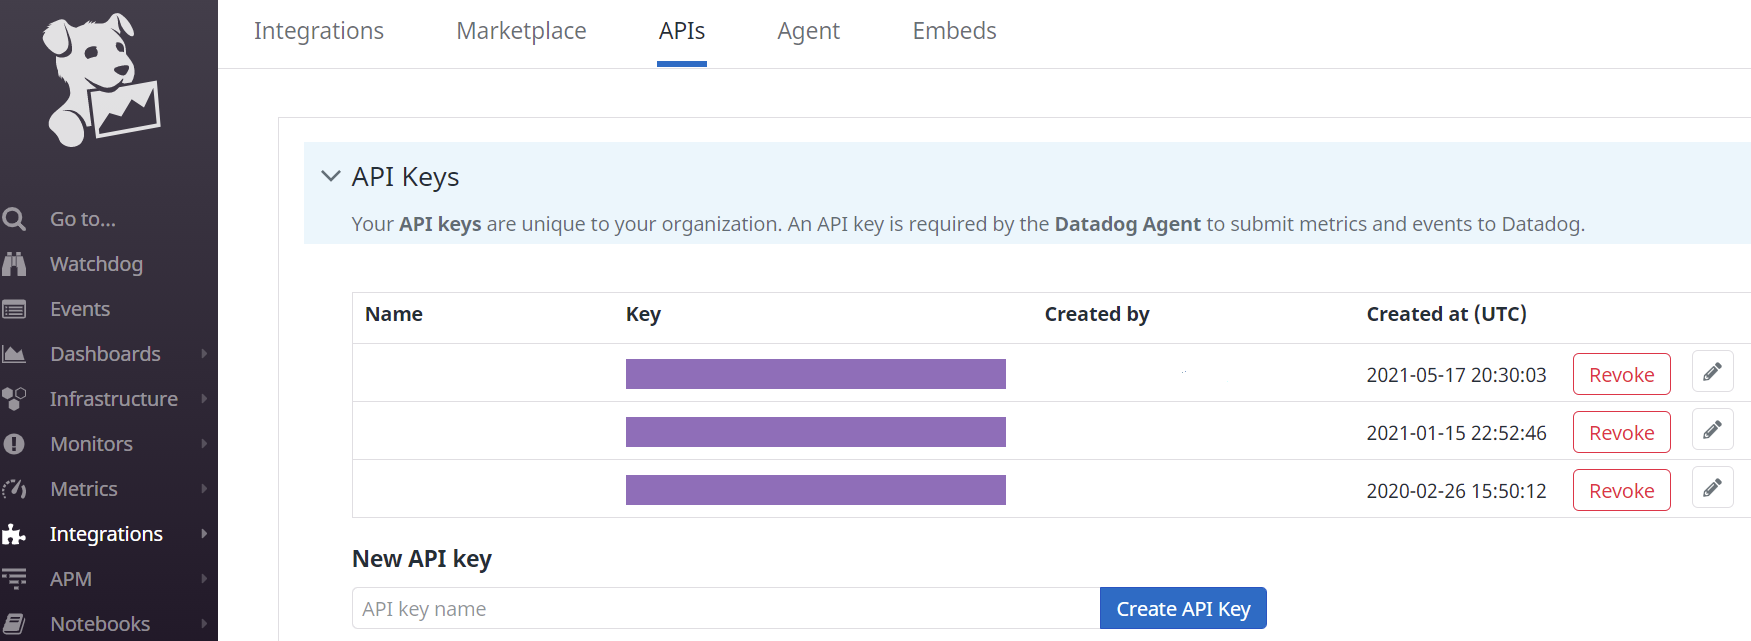The width and height of the screenshot is (1751, 641).
Task: Click the masked key from 2021-01-15
Action: (x=816, y=432)
